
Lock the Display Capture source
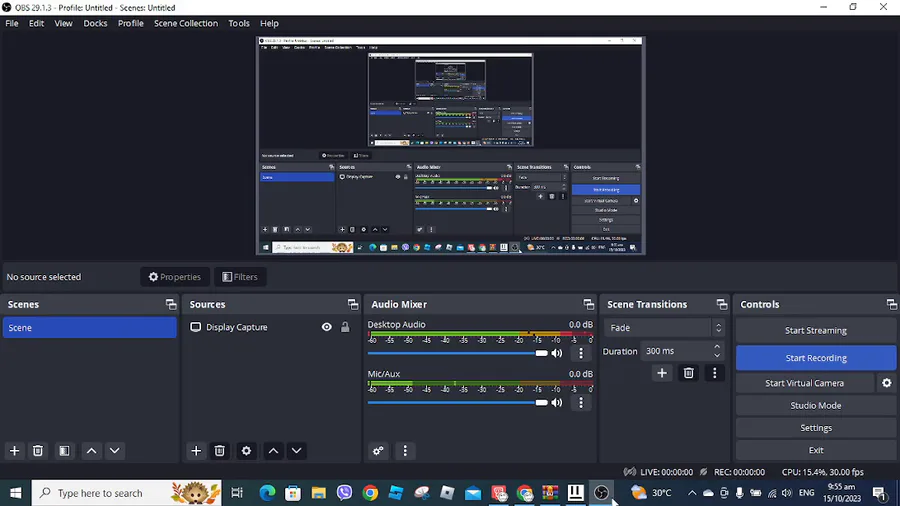coord(345,327)
